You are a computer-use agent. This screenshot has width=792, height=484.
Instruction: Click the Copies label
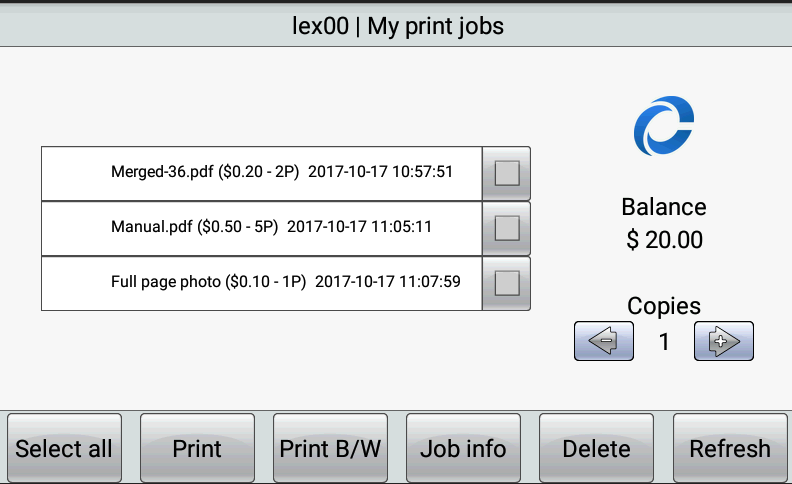coord(664,306)
